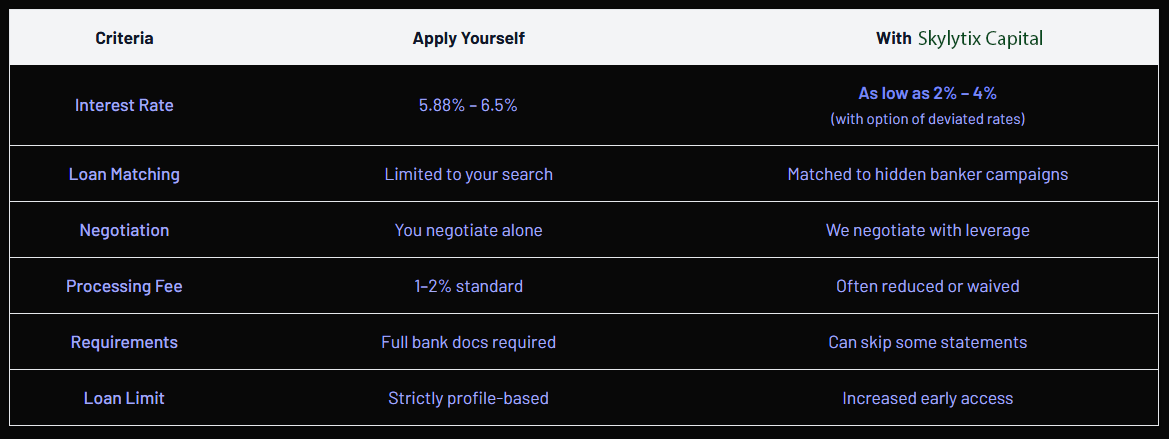1169x439 pixels.
Task: Select the Loan Matching row label
Action: tap(124, 174)
